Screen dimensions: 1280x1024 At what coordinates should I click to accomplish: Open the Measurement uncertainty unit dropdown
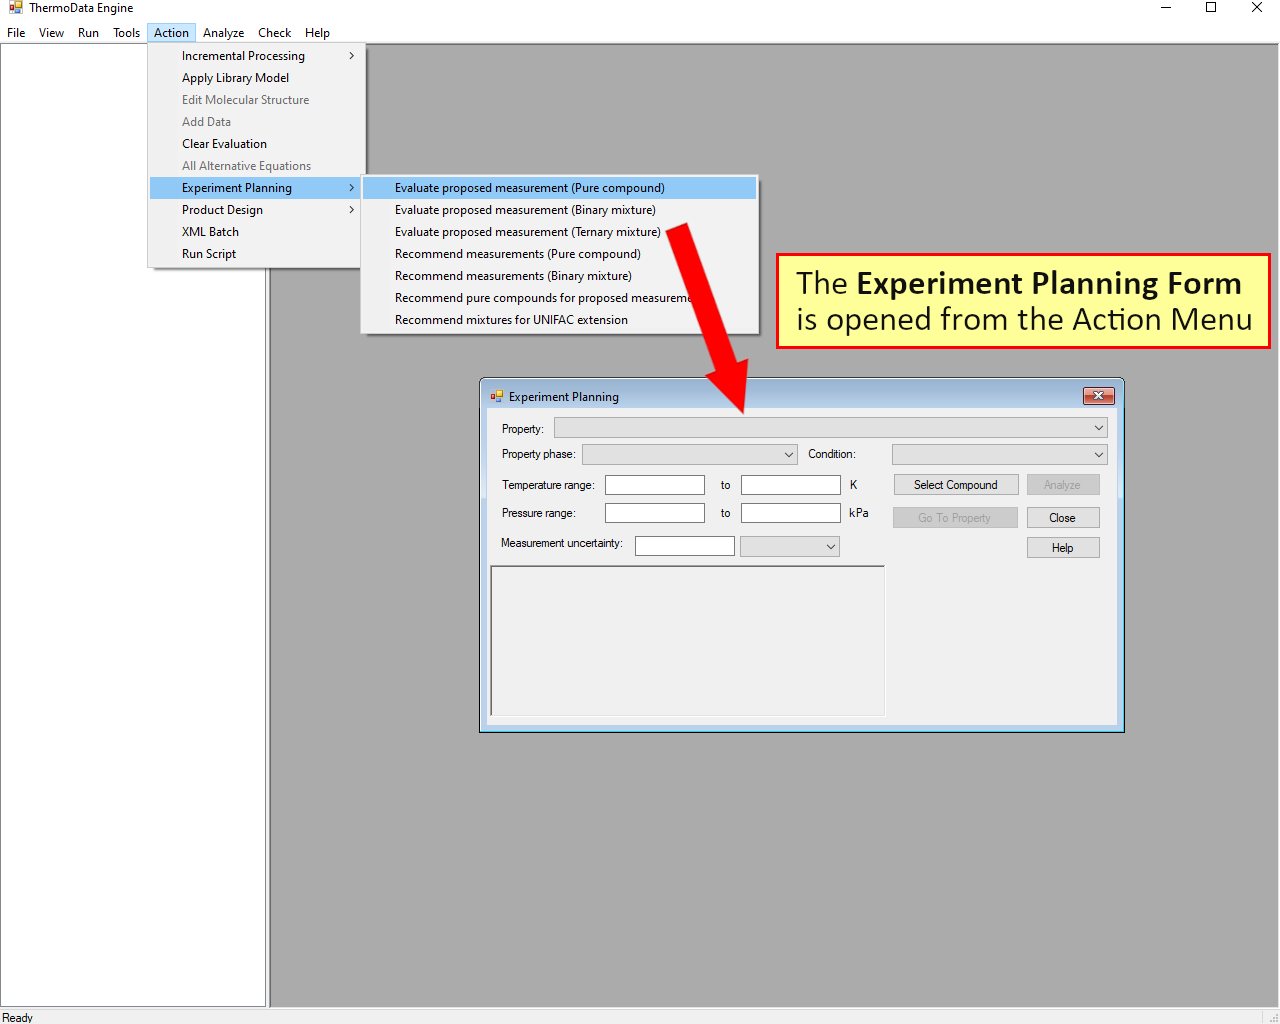[x=830, y=546]
